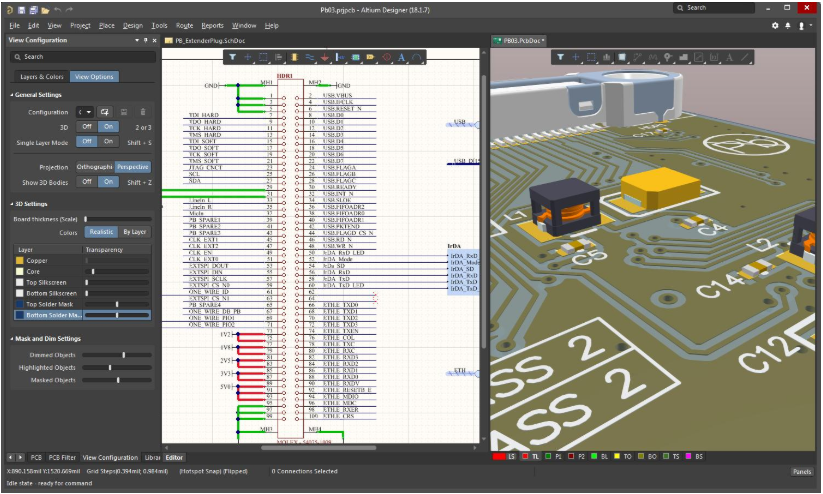Image resolution: width=823 pixels, height=494 pixels.
Task: Open the Configuration dropdown
Action: tap(86, 112)
